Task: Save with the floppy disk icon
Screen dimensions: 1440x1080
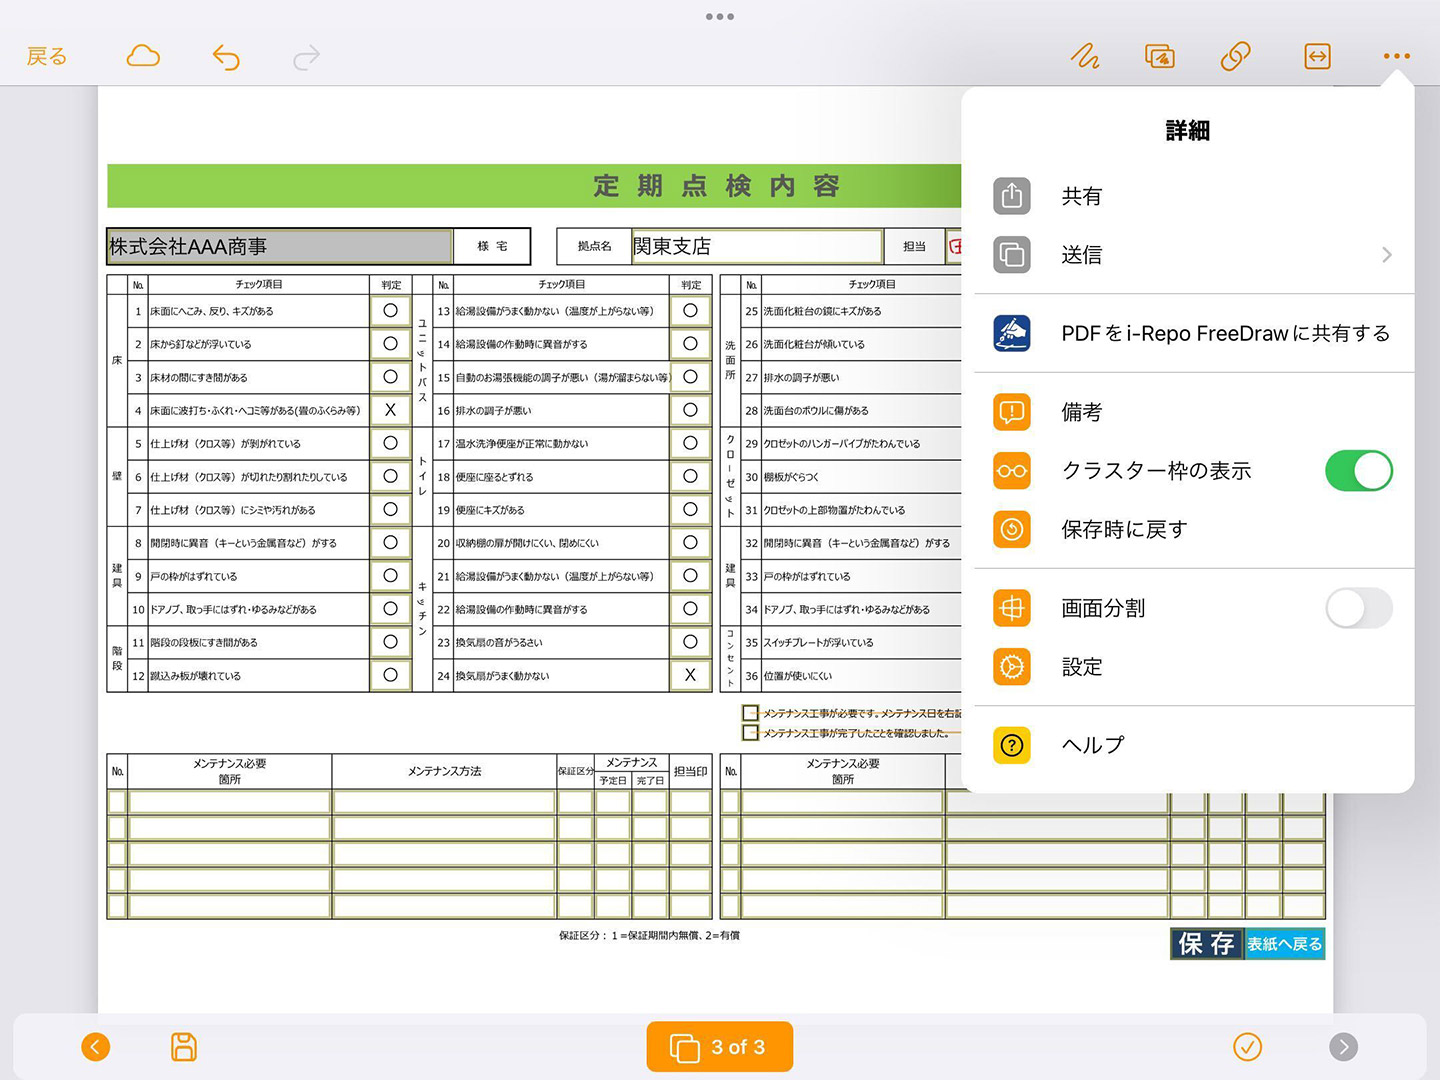Action: coord(184,1047)
